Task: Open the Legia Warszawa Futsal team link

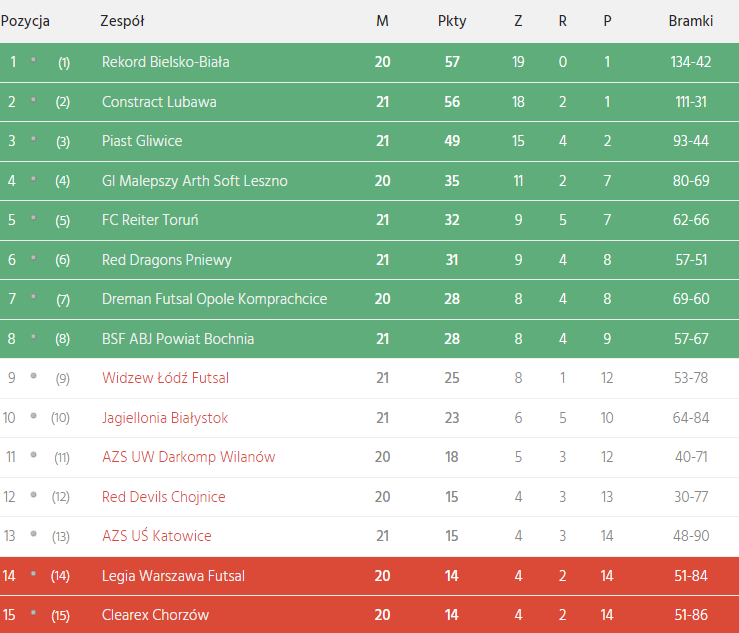Action: tap(173, 576)
